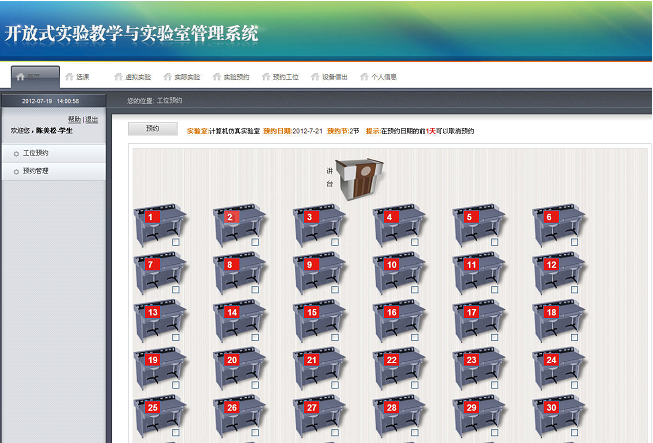Tick the checkbox under workstation 3
Screen dimensions: 653x443
point(336,242)
